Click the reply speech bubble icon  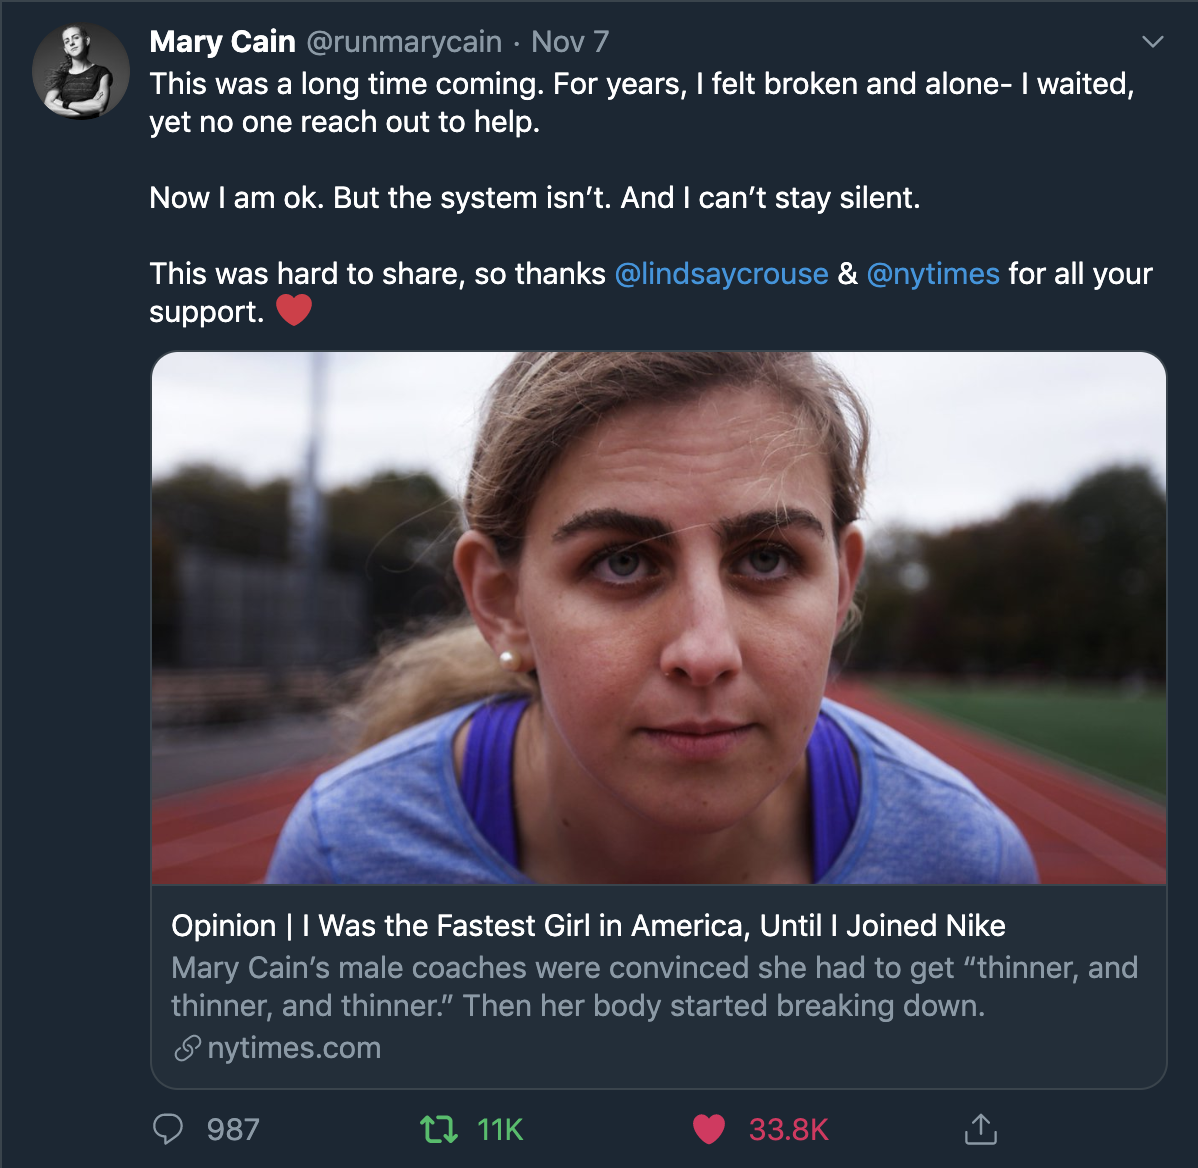(168, 1129)
